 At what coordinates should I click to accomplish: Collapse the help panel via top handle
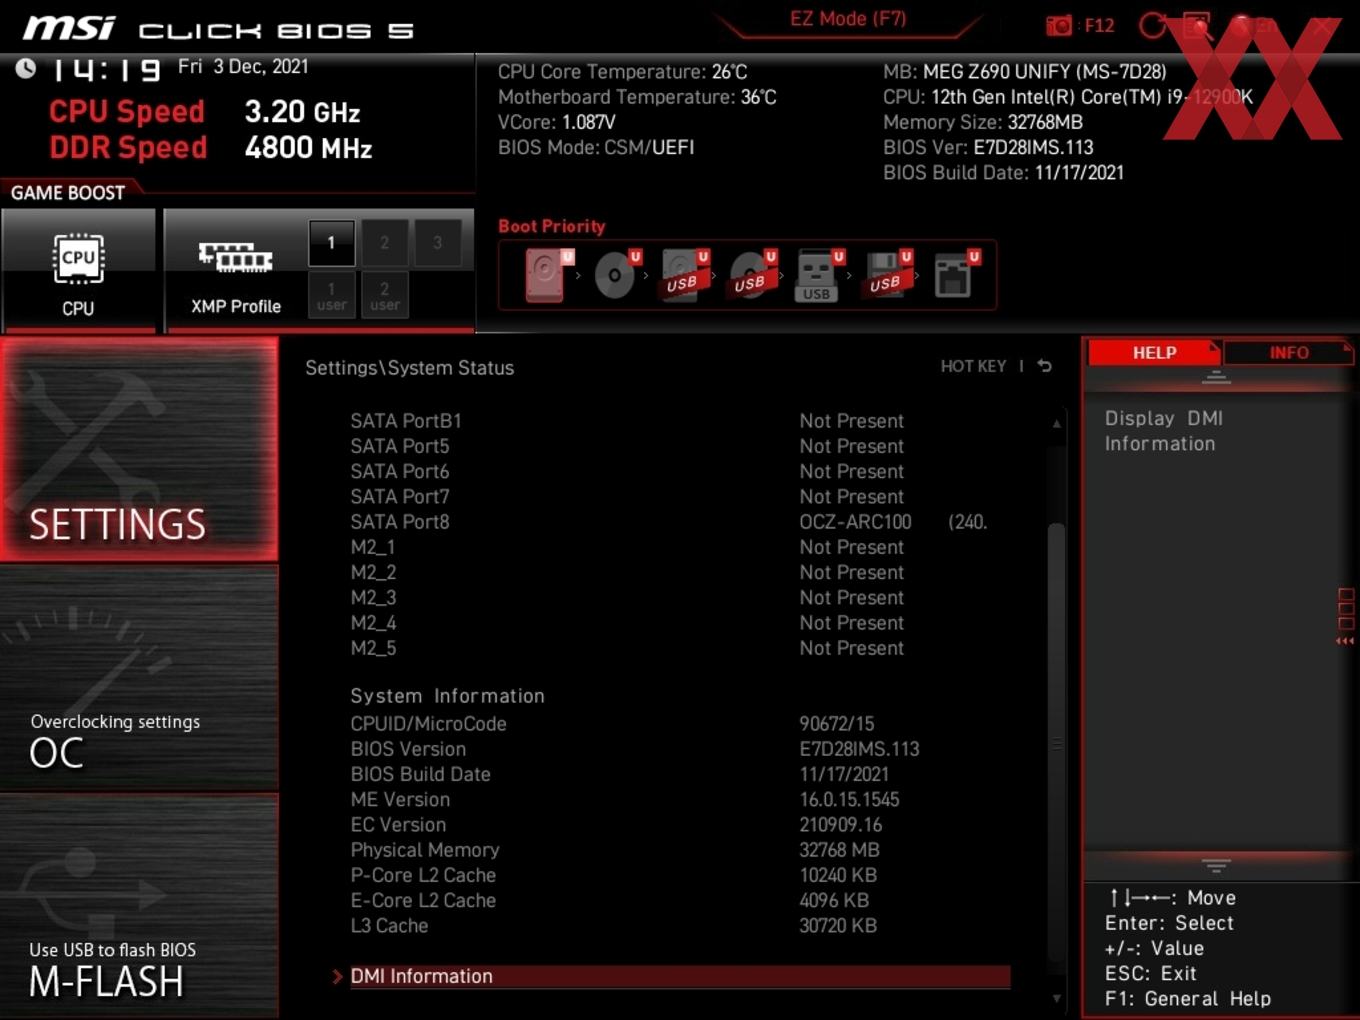coord(1216,377)
